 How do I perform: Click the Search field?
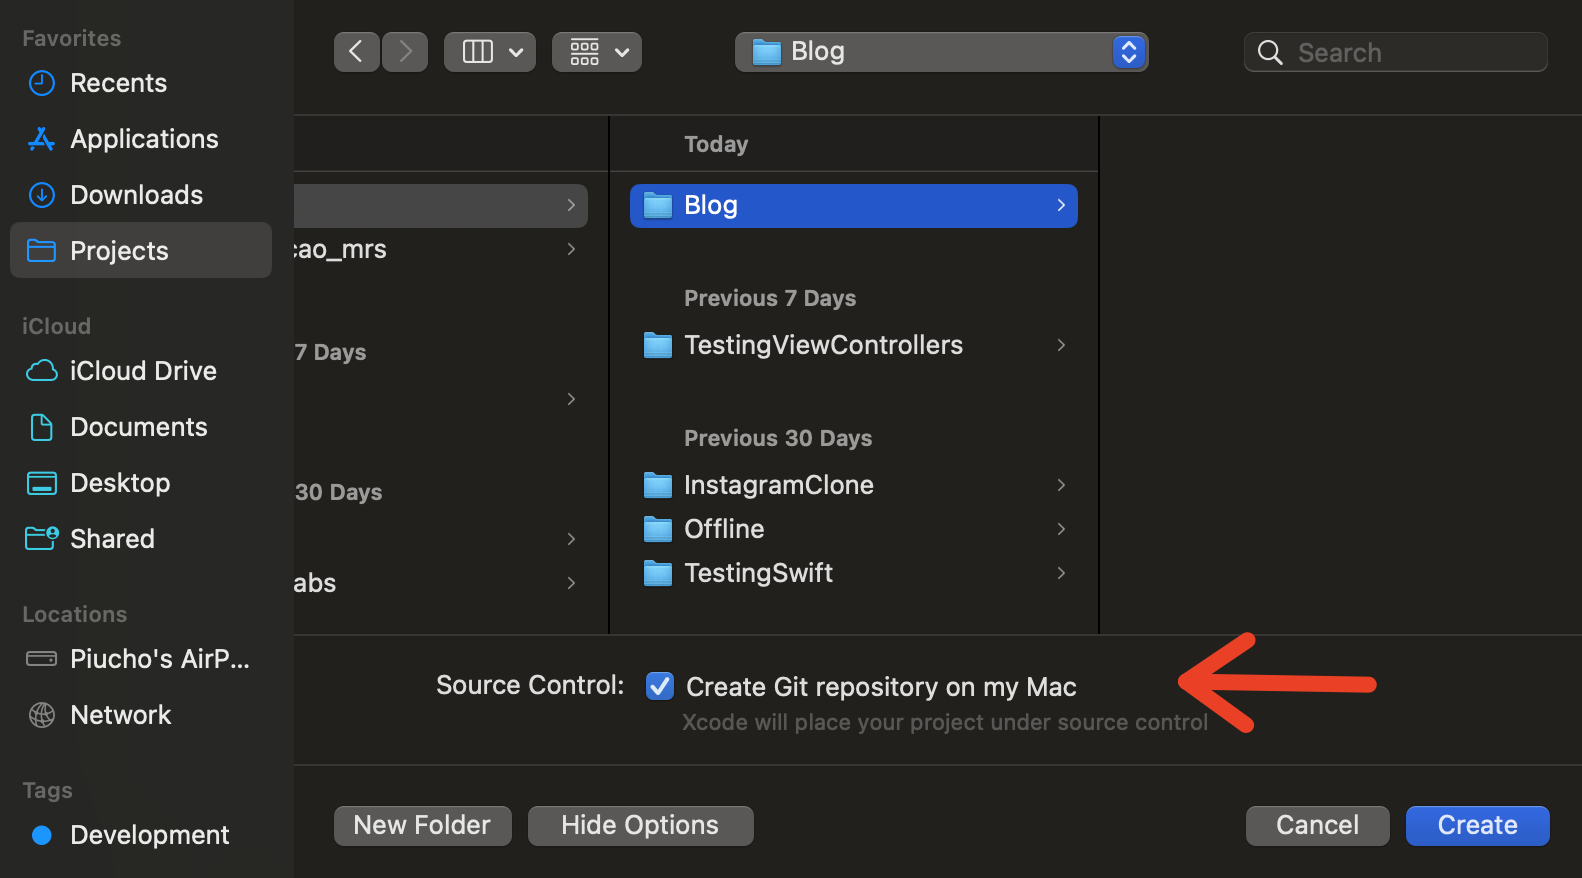(x=1396, y=52)
